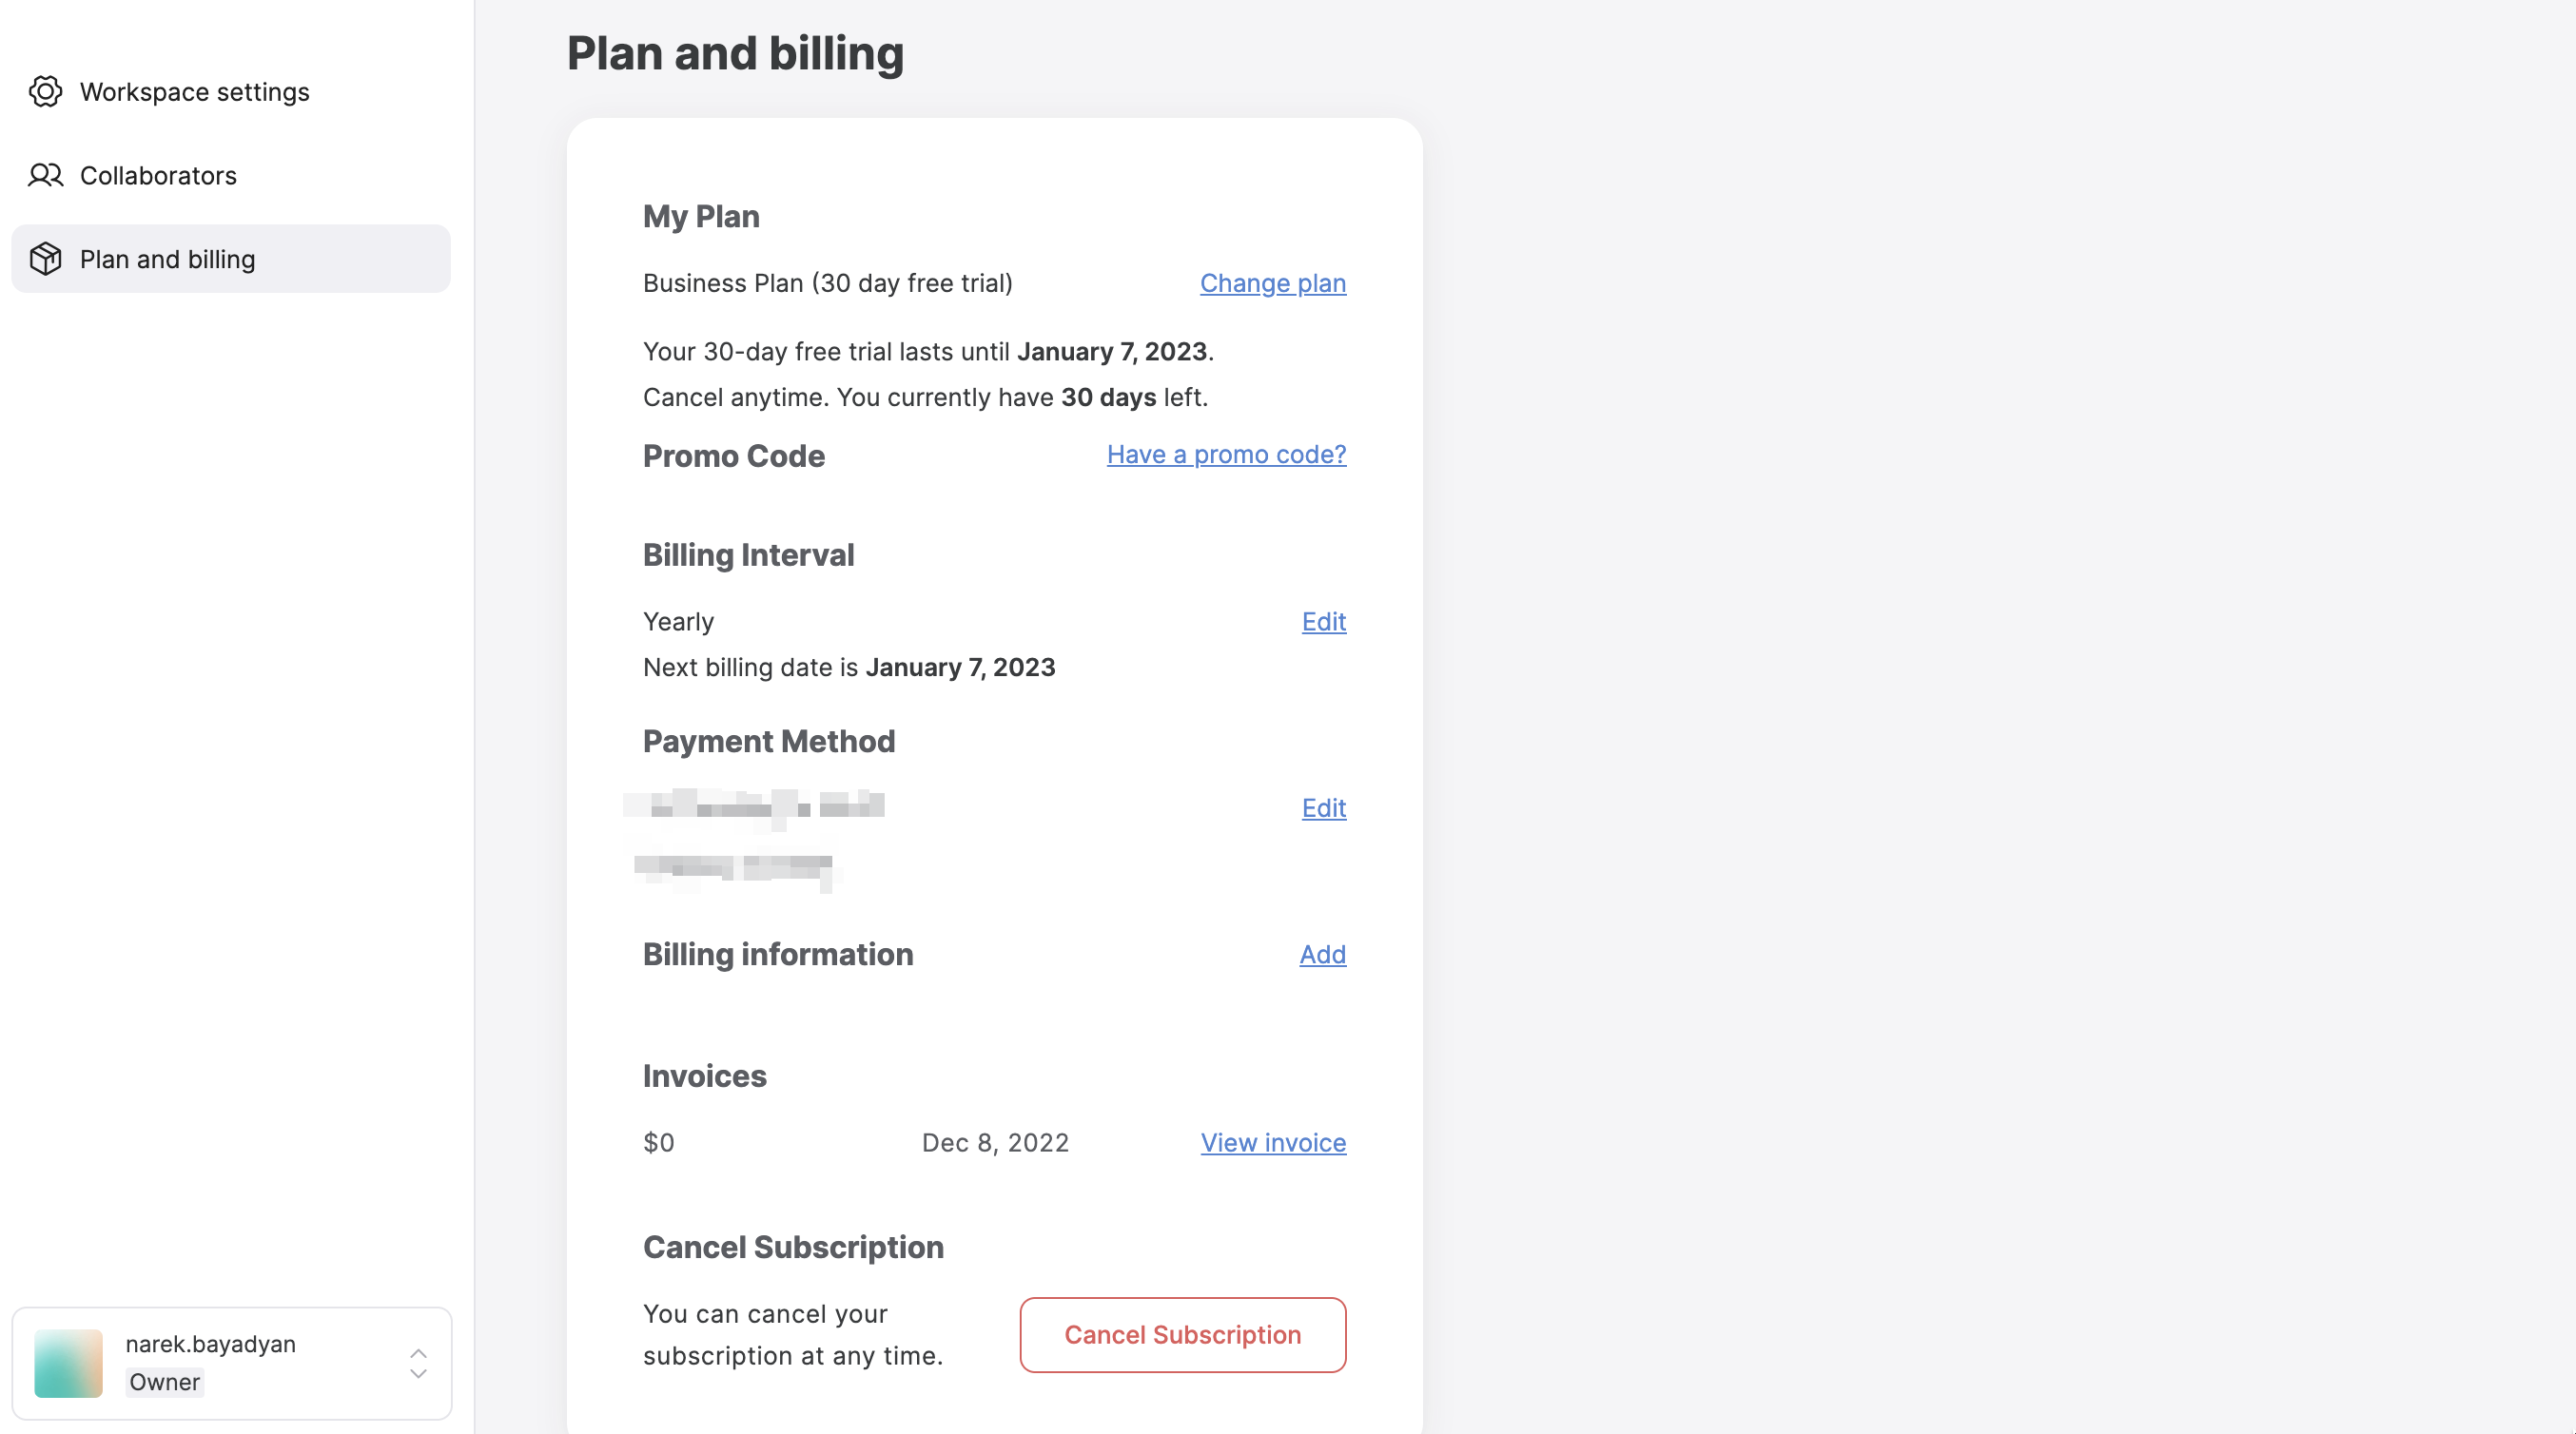Image resolution: width=2576 pixels, height=1434 pixels.
Task: Add billing information
Action: tap(1323, 955)
